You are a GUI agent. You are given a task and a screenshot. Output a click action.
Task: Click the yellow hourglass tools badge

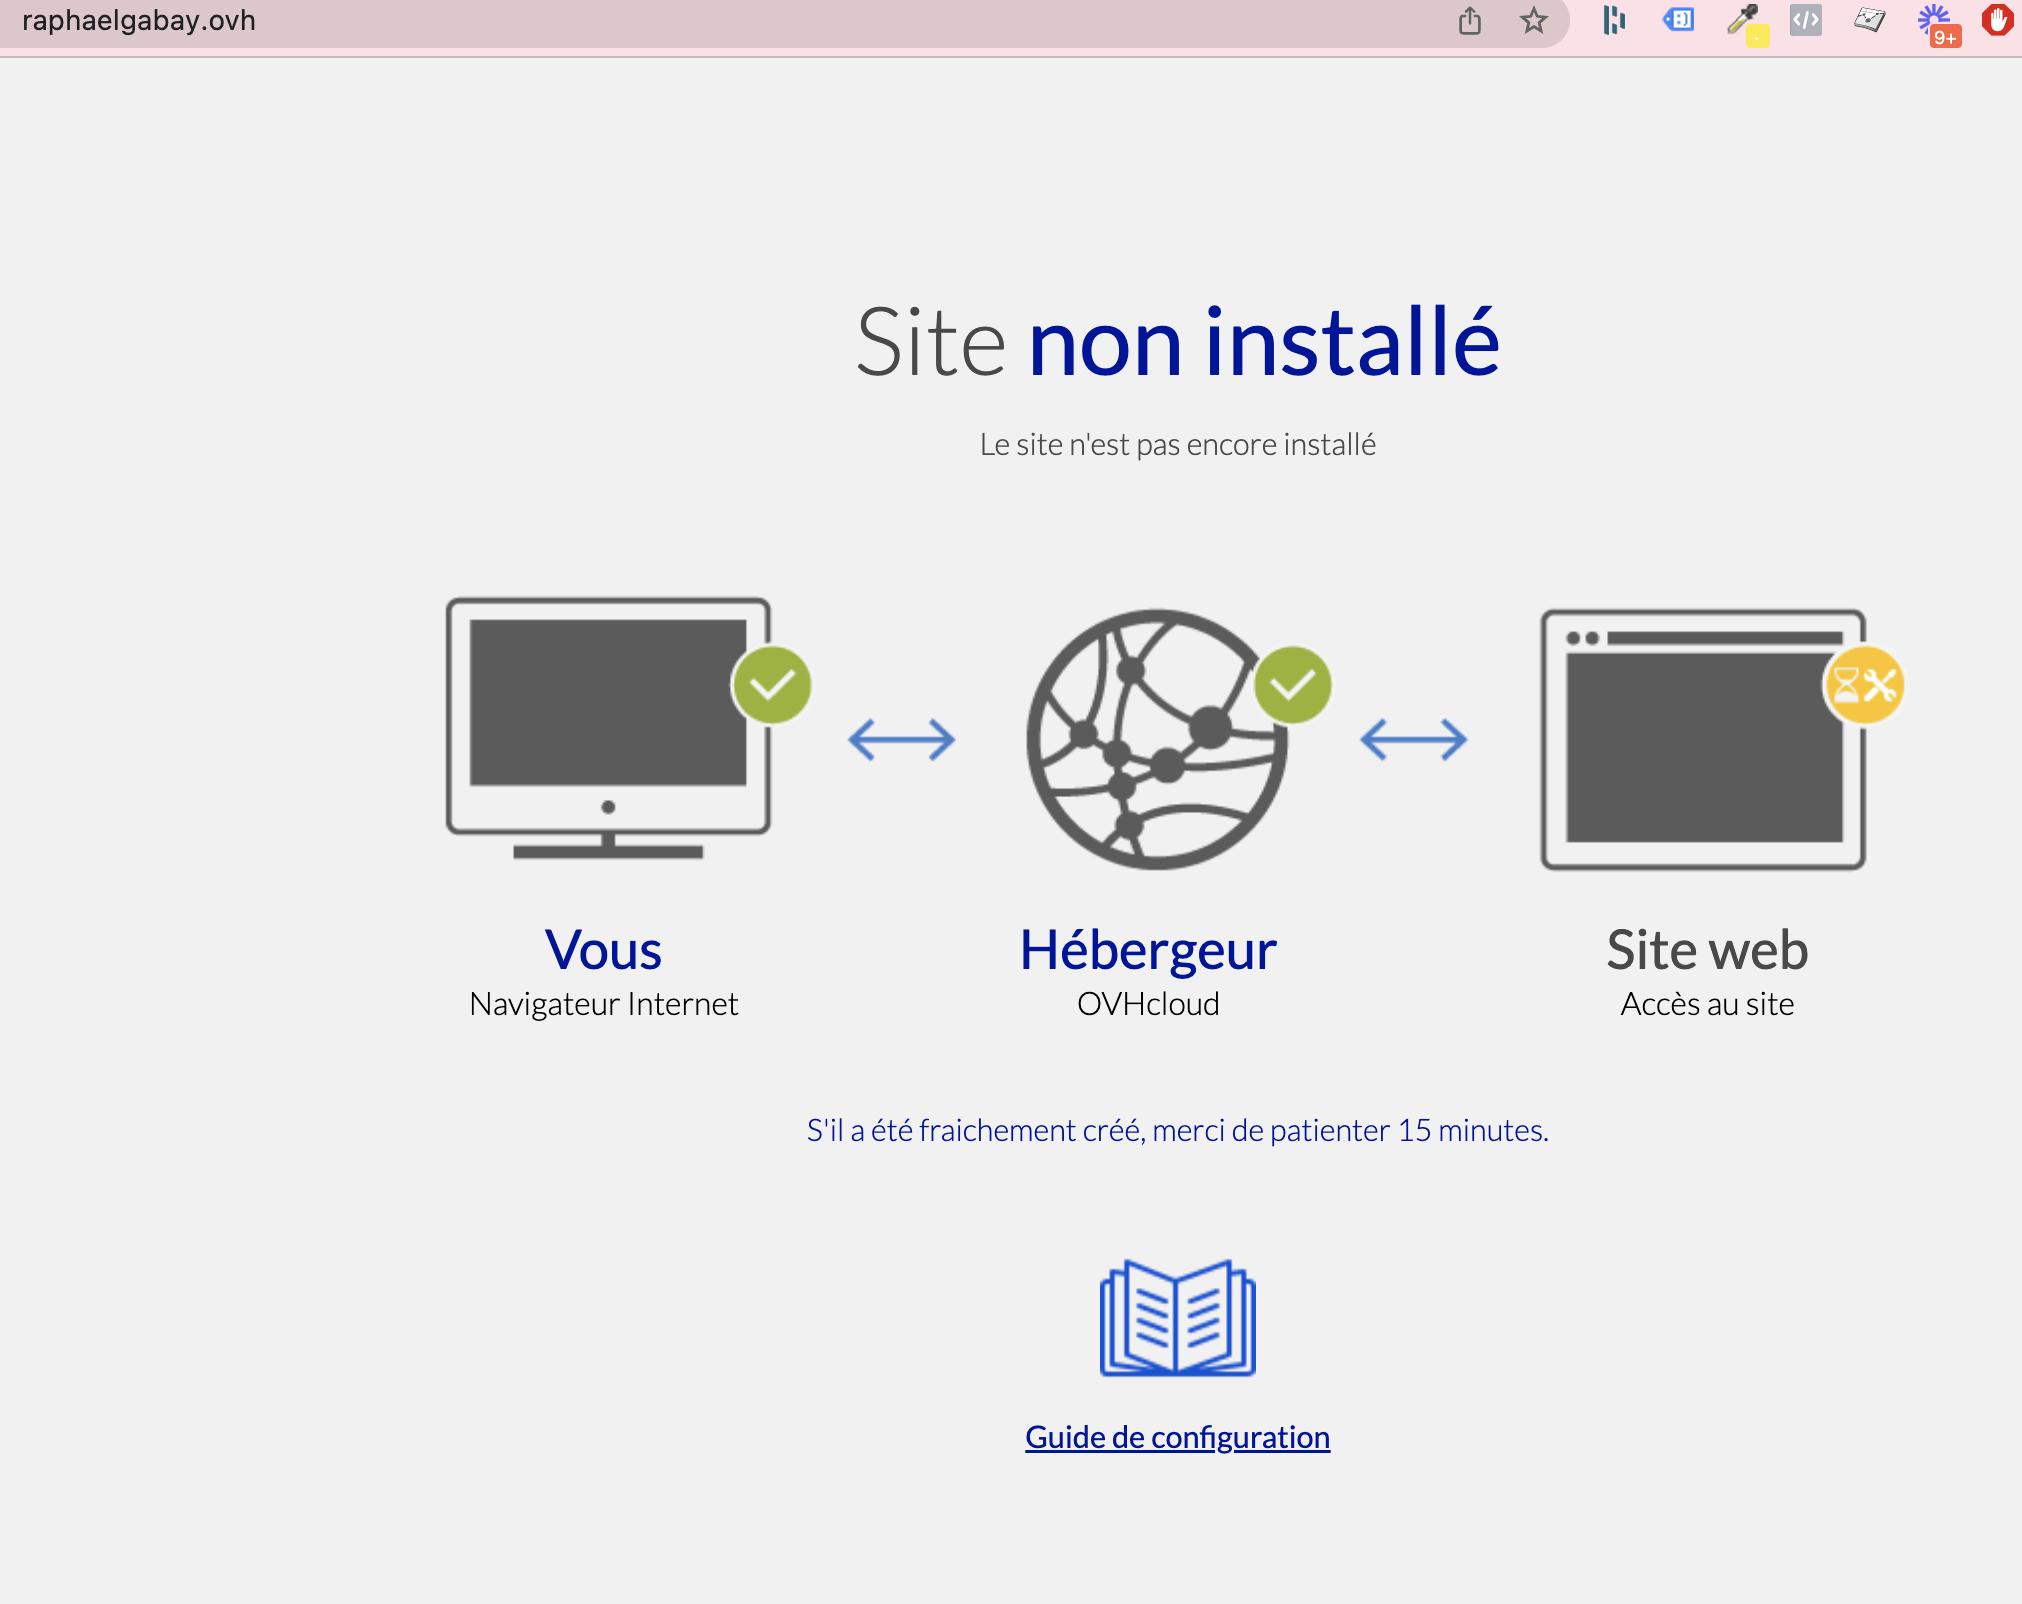(1864, 685)
